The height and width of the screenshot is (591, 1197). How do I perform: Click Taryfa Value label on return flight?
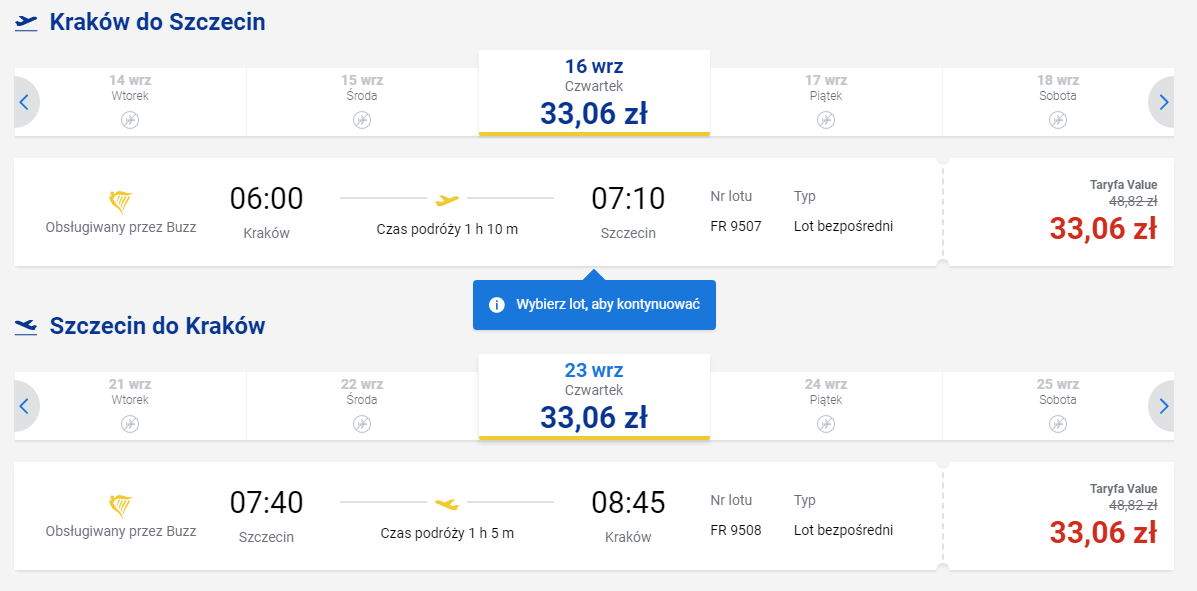pos(1124,489)
